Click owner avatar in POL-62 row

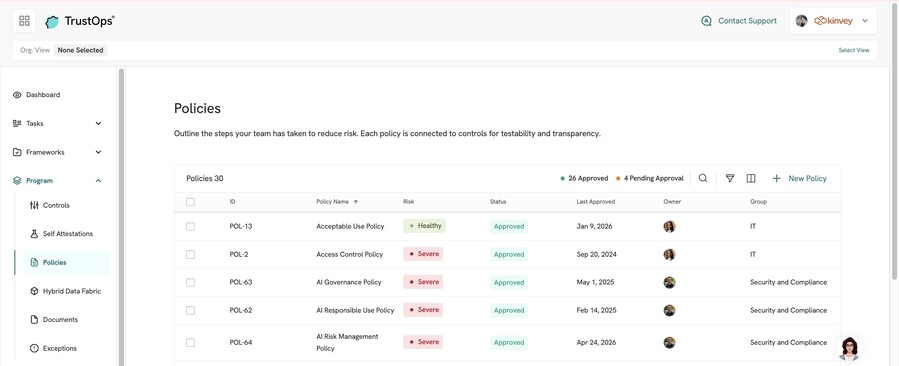click(669, 310)
